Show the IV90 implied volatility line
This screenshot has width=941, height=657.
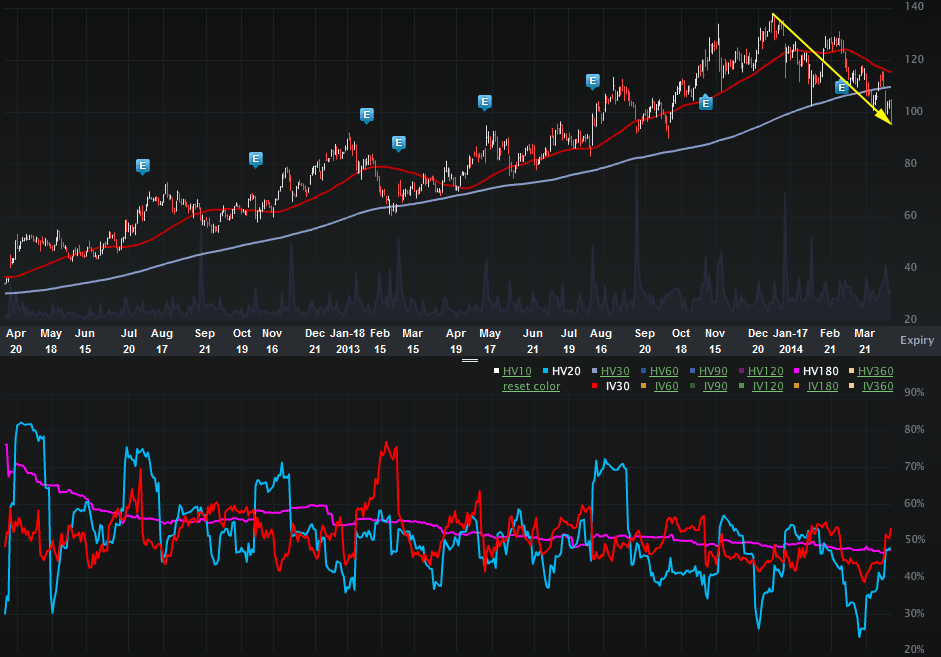(715, 386)
